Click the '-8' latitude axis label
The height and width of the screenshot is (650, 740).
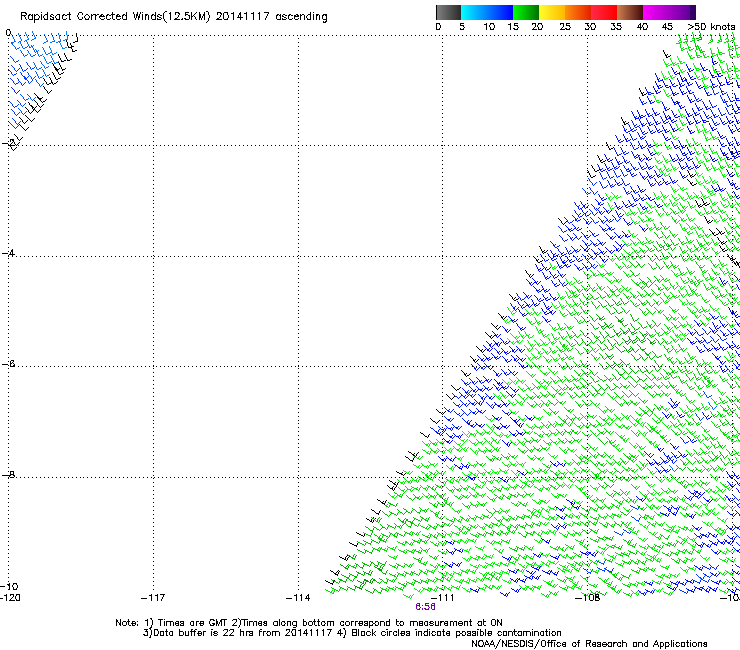(8, 474)
